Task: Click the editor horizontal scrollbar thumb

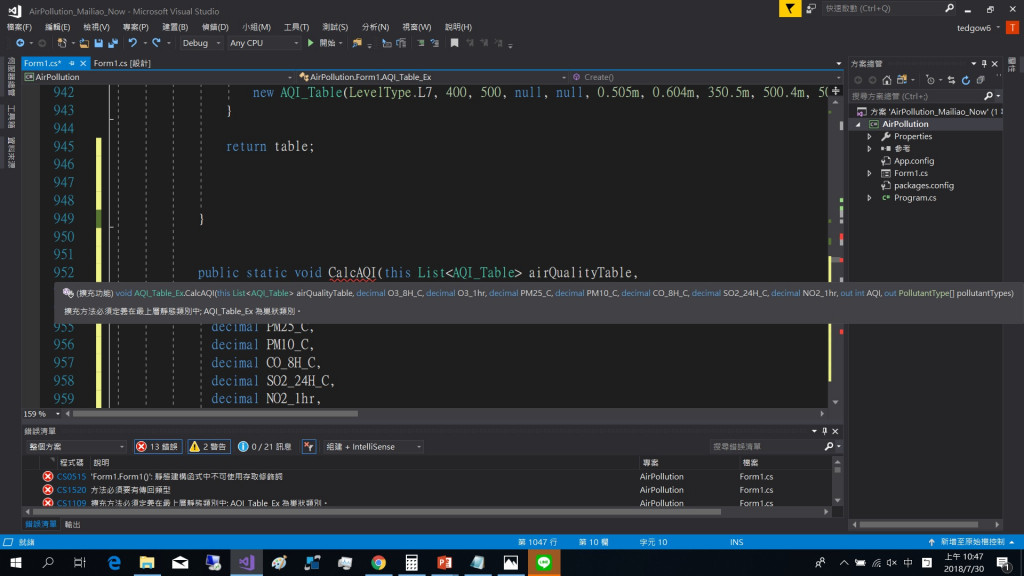Action: 216,414
